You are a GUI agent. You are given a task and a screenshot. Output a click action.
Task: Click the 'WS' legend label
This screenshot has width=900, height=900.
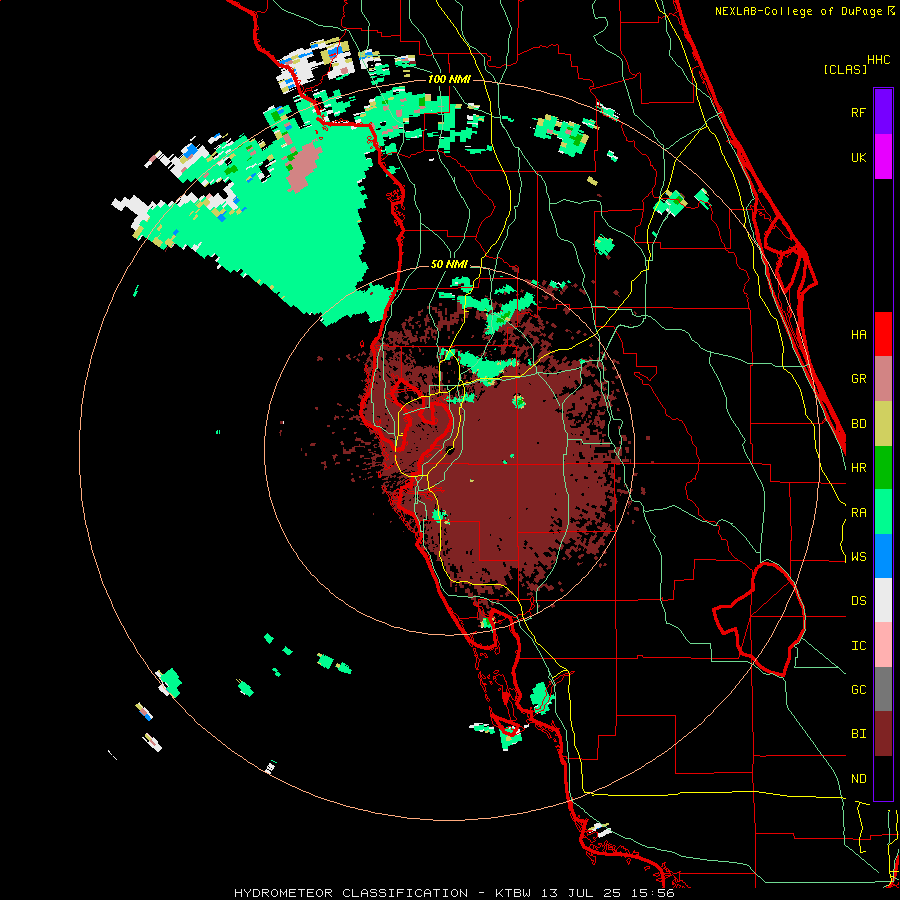coord(858,557)
